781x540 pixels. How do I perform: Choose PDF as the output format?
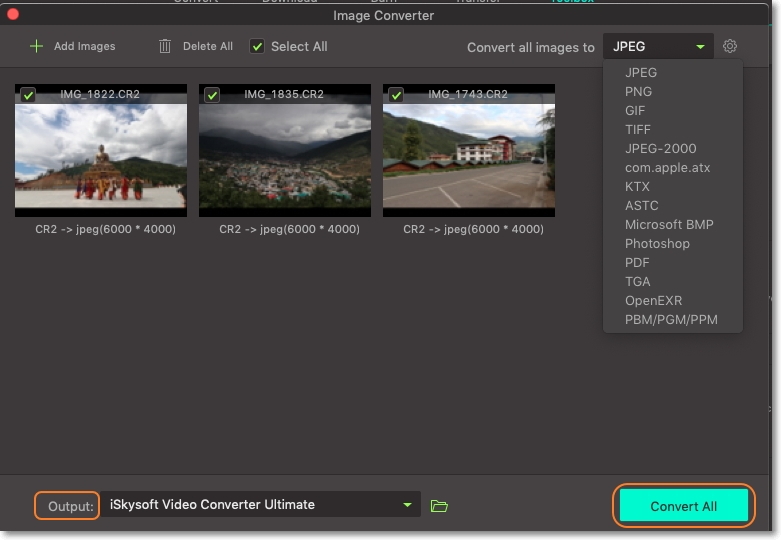click(x=637, y=263)
